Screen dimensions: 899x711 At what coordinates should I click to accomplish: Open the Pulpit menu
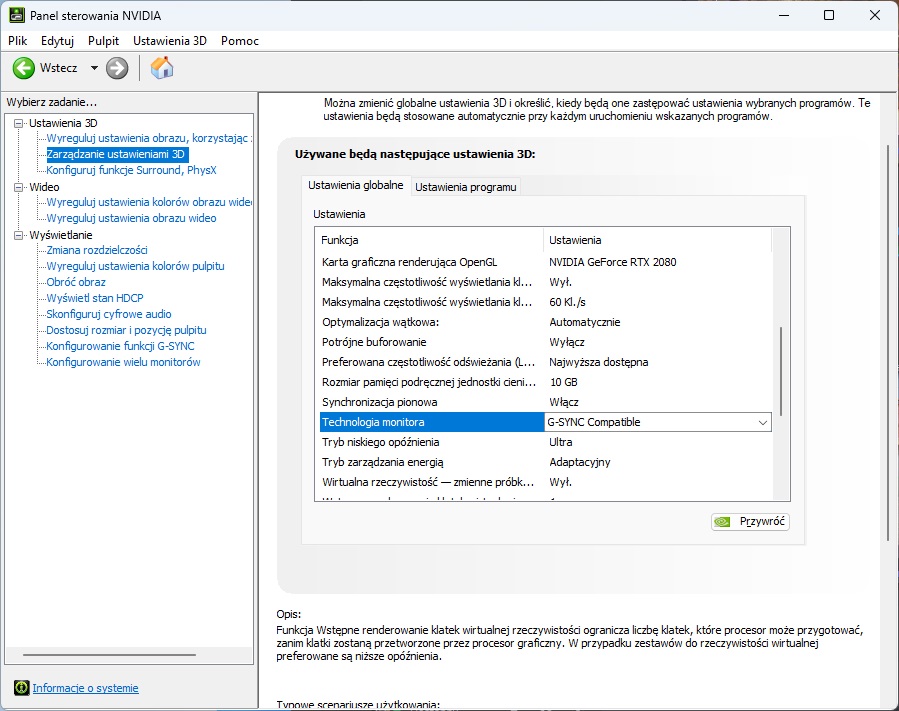pyautogui.click(x=103, y=41)
